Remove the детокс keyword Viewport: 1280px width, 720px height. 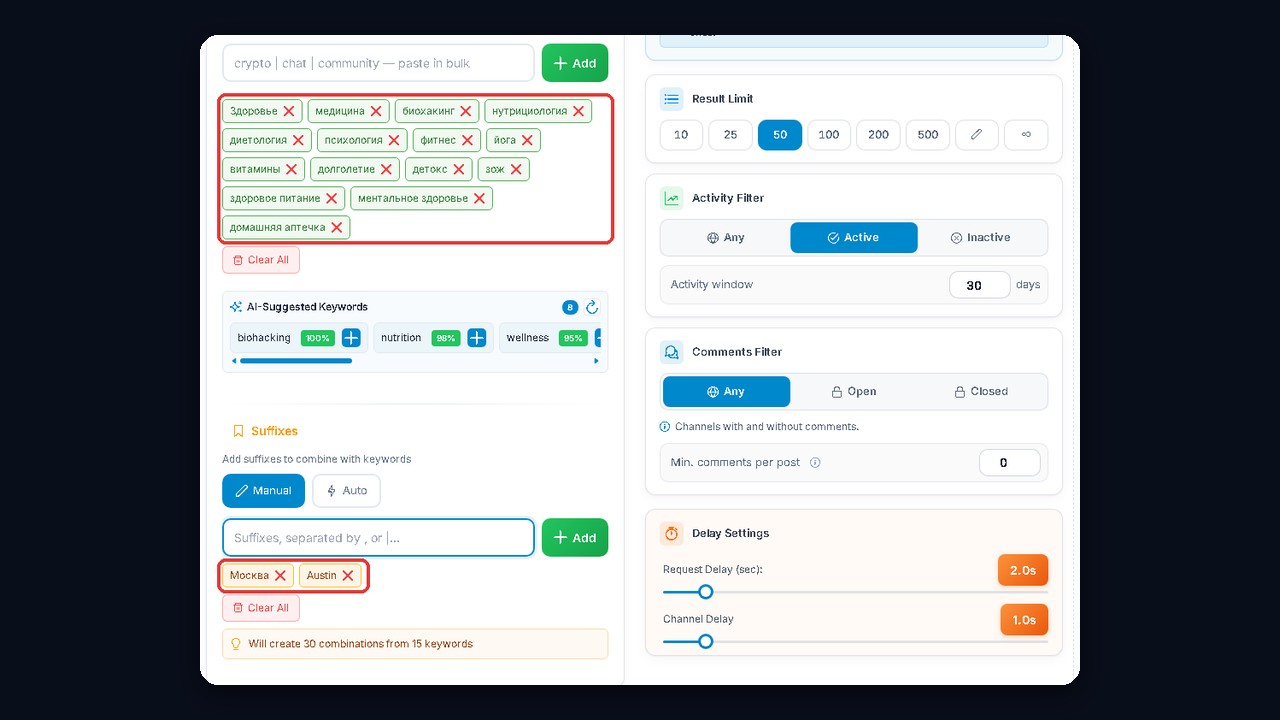[459, 169]
